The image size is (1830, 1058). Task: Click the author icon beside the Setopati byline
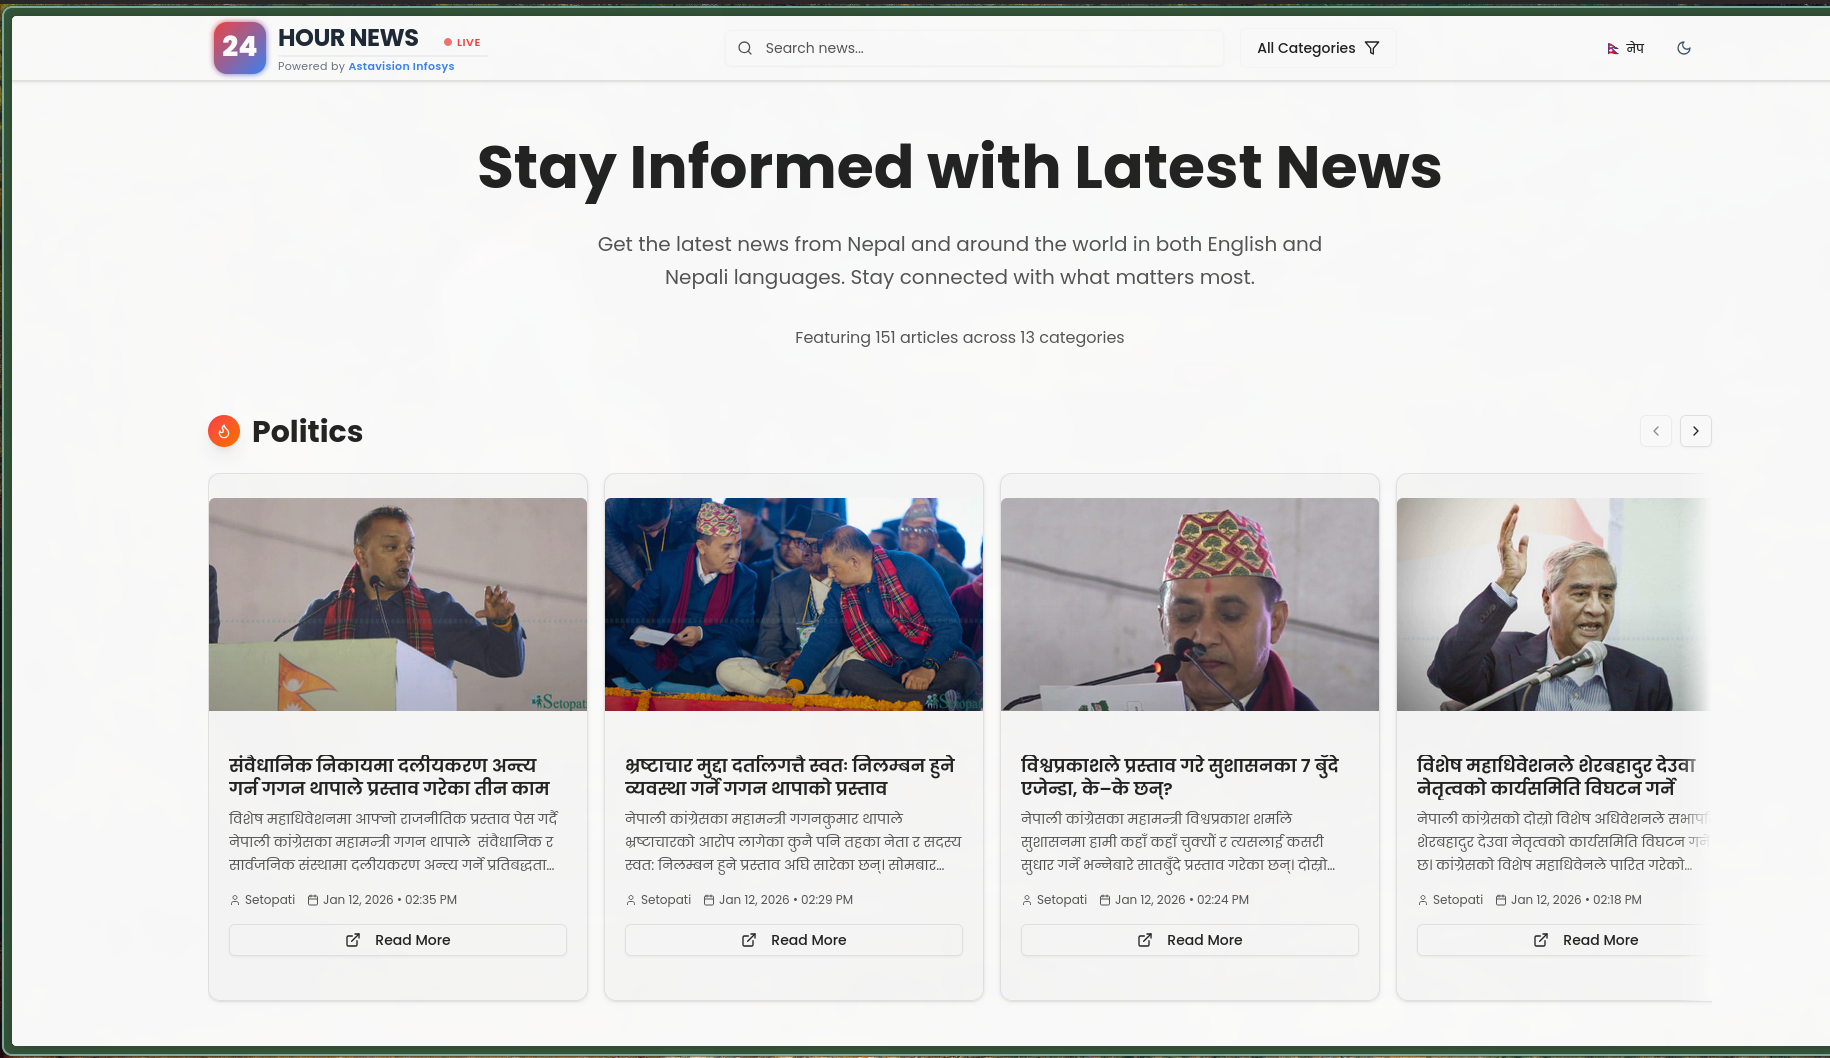pyautogui.click(x=233, y=899)
